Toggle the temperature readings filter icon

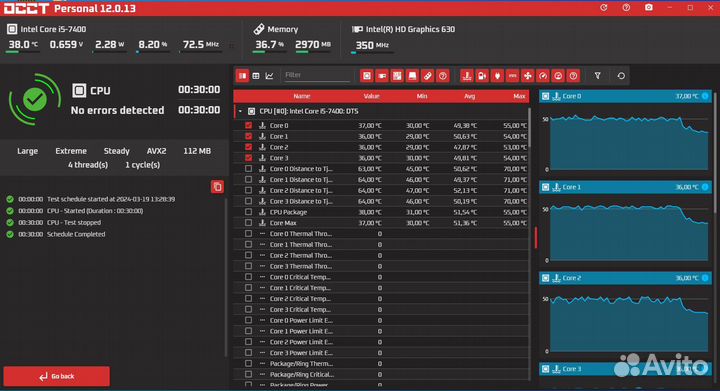[467, 76]
